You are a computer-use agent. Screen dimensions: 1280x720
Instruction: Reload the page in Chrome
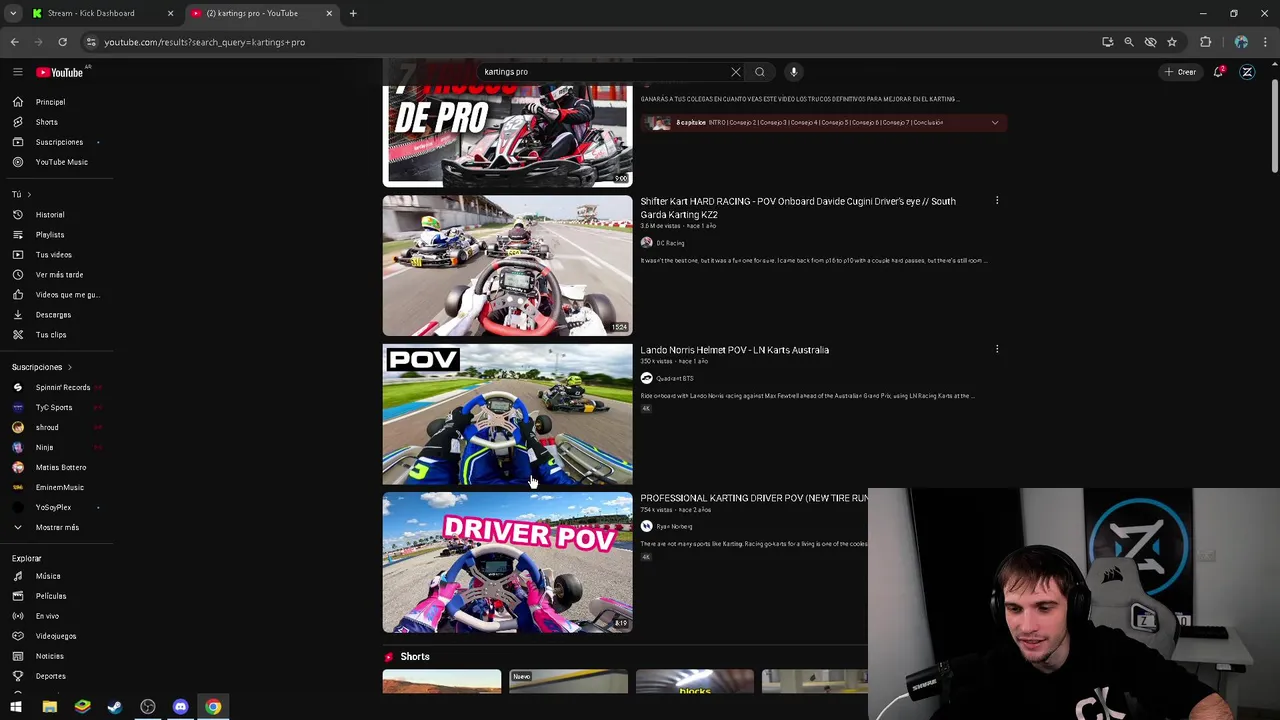tap(62, 42)
